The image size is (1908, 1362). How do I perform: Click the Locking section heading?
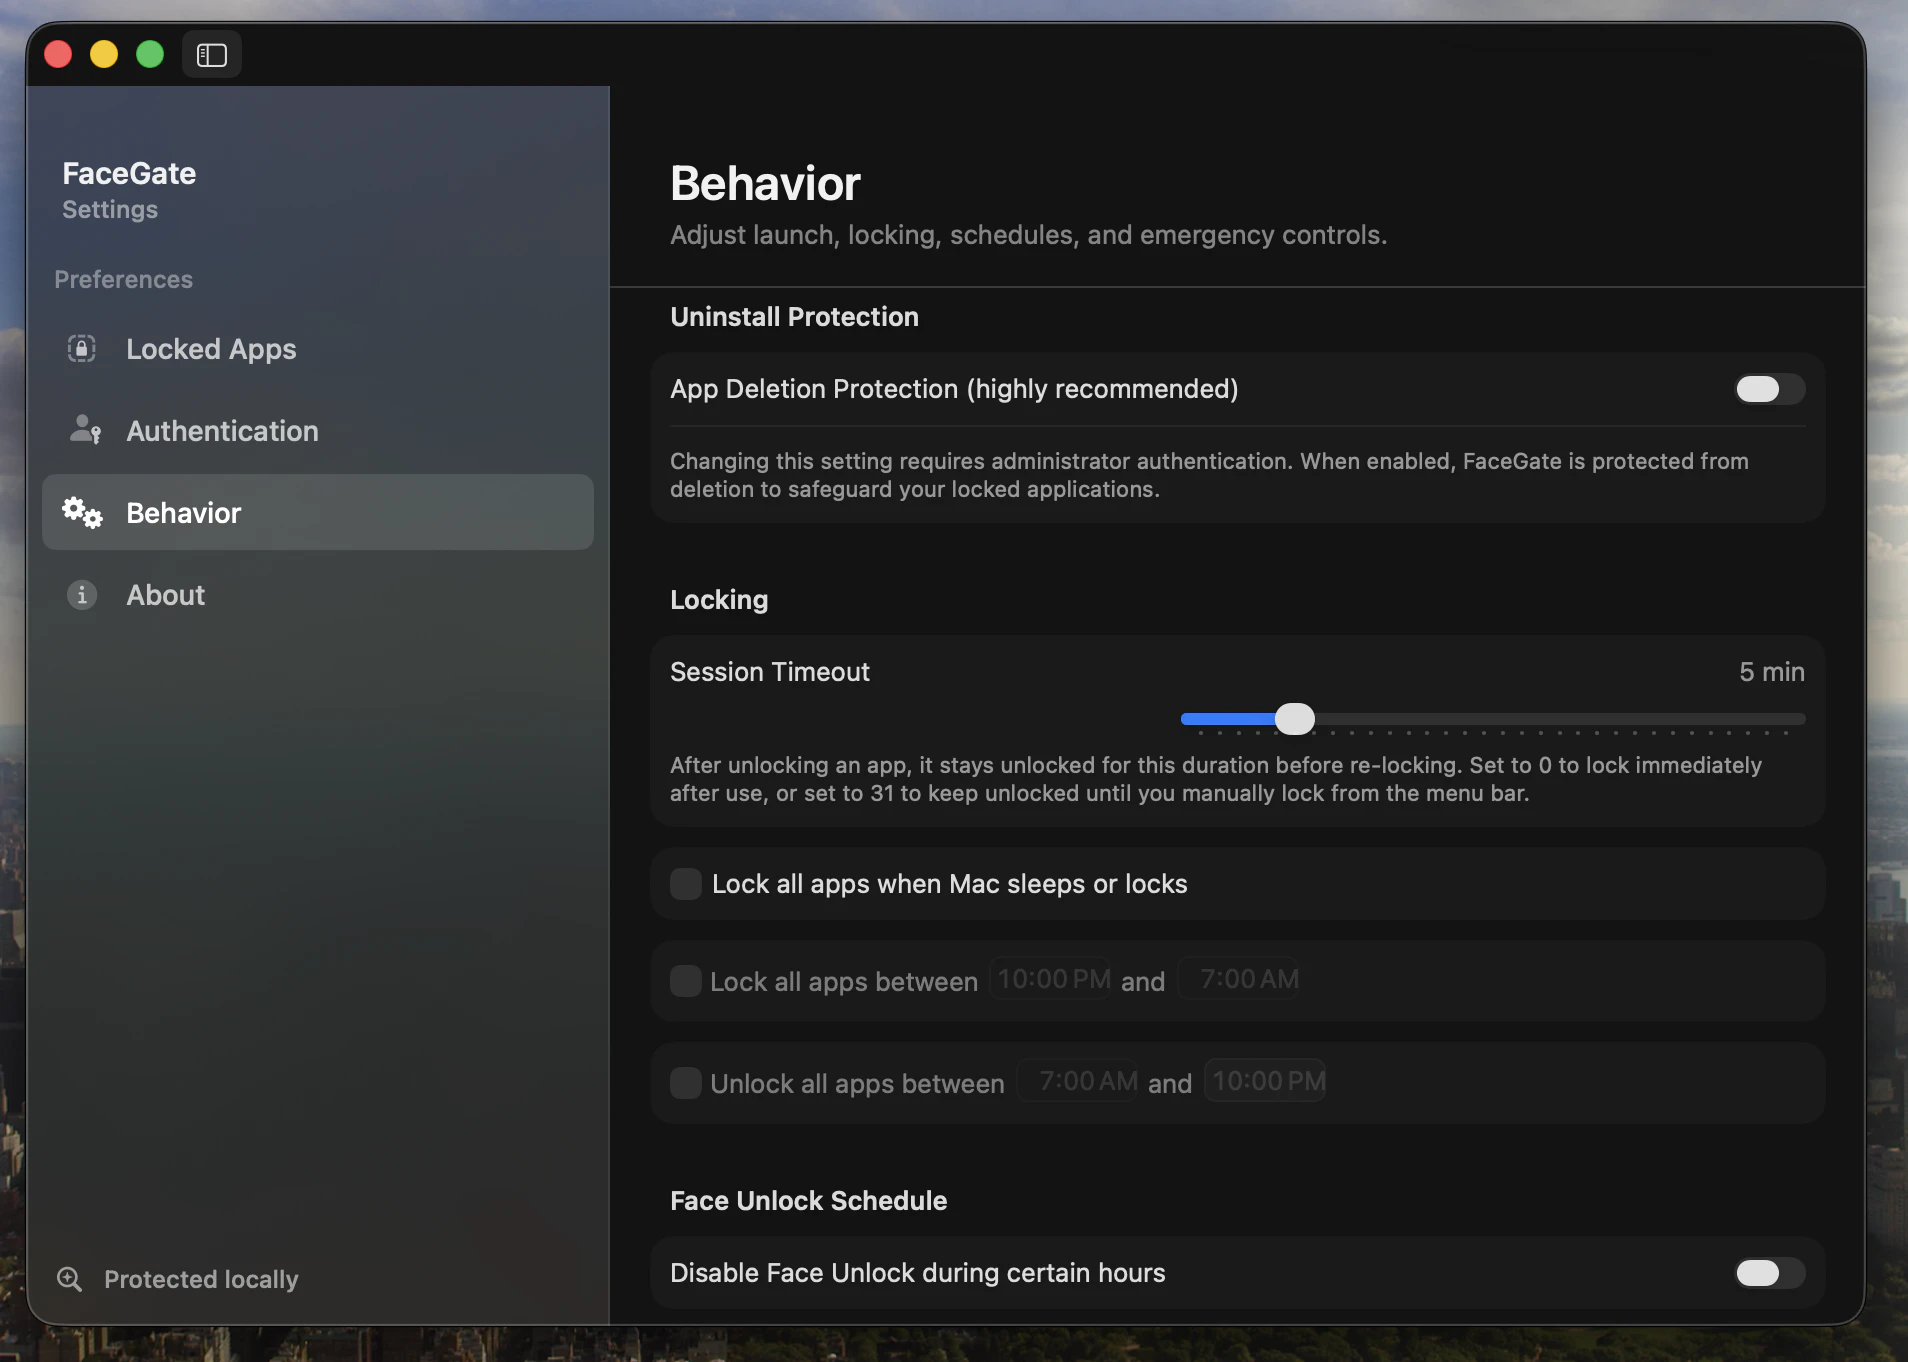(719, 600)
